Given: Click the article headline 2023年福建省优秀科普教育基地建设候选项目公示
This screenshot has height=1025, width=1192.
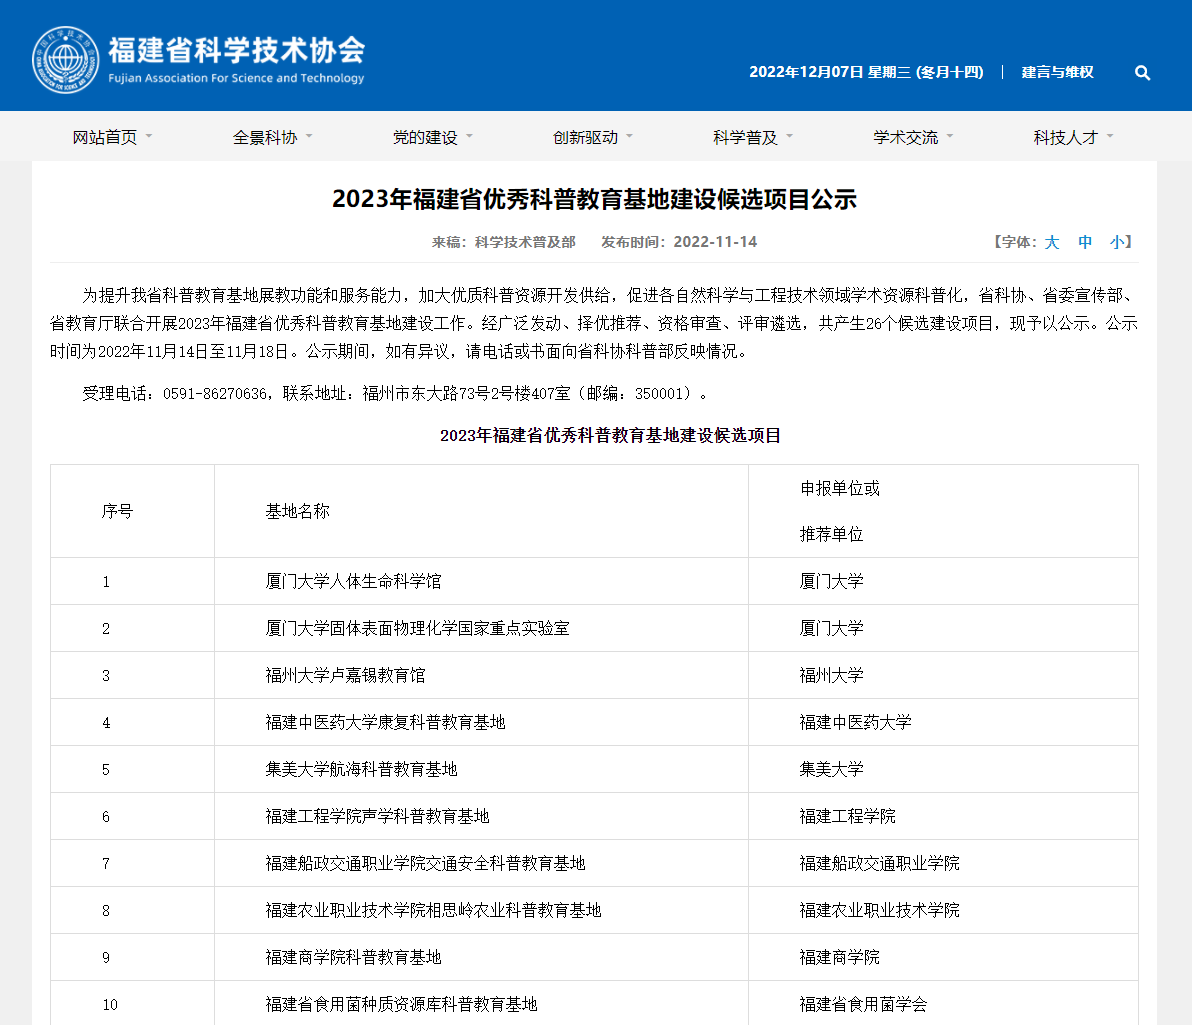Looking at the screenshot, I should click(594, 199).
